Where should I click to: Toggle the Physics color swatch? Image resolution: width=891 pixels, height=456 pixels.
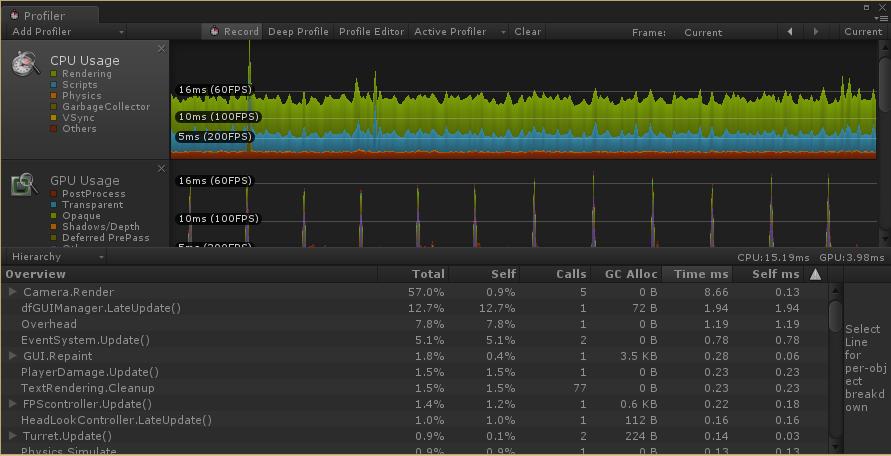pos(54,96)
